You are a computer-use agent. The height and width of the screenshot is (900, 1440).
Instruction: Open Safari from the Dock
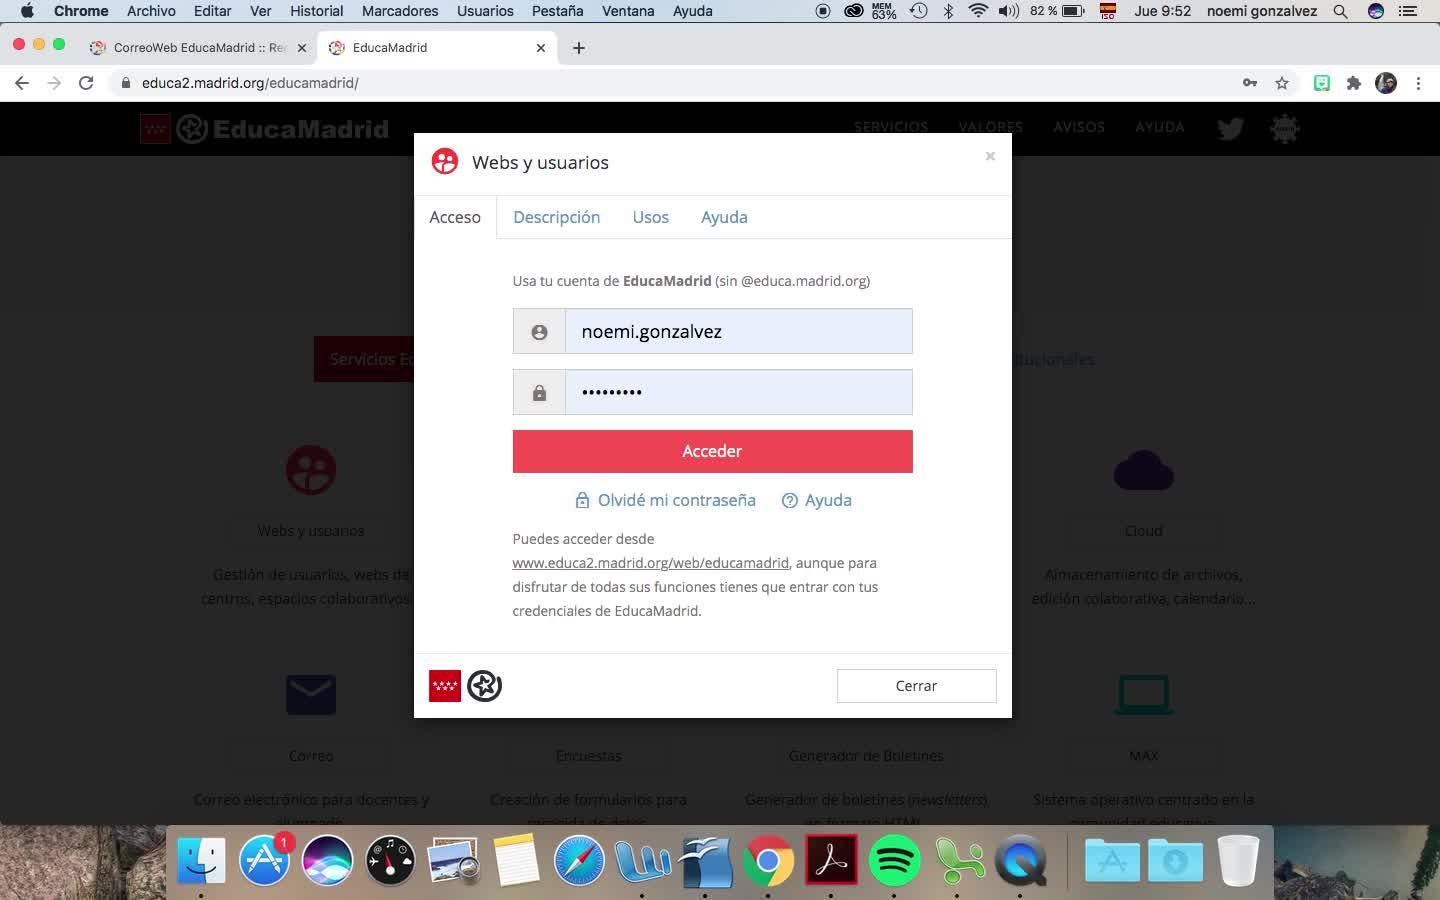click(579, 860)
